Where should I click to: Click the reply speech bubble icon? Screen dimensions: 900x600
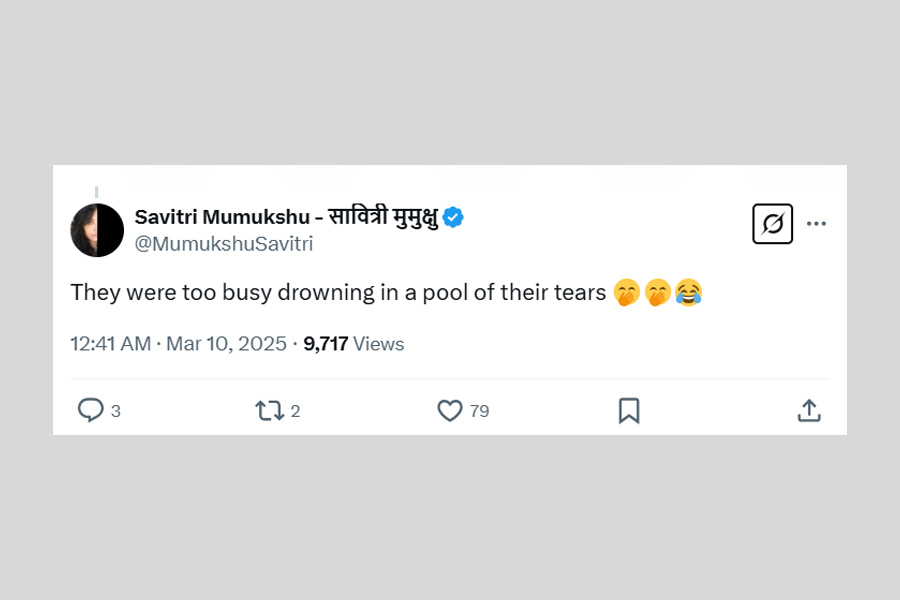(x=91, y=410)
